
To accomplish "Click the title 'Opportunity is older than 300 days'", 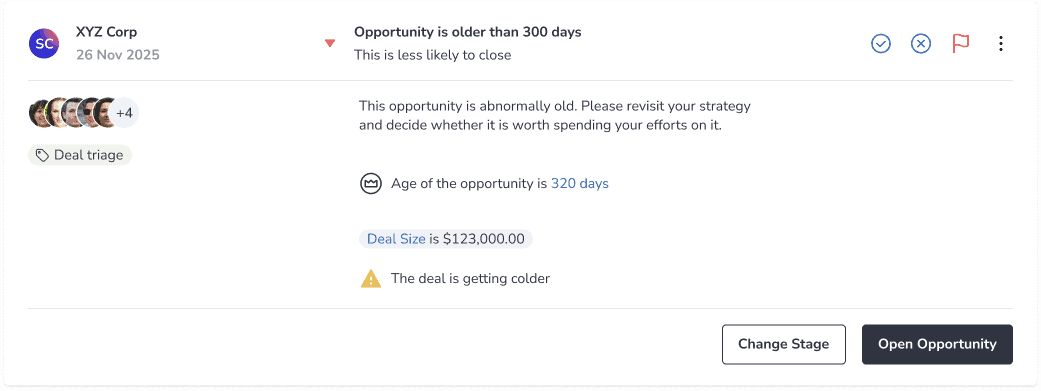I will point(467,32).
